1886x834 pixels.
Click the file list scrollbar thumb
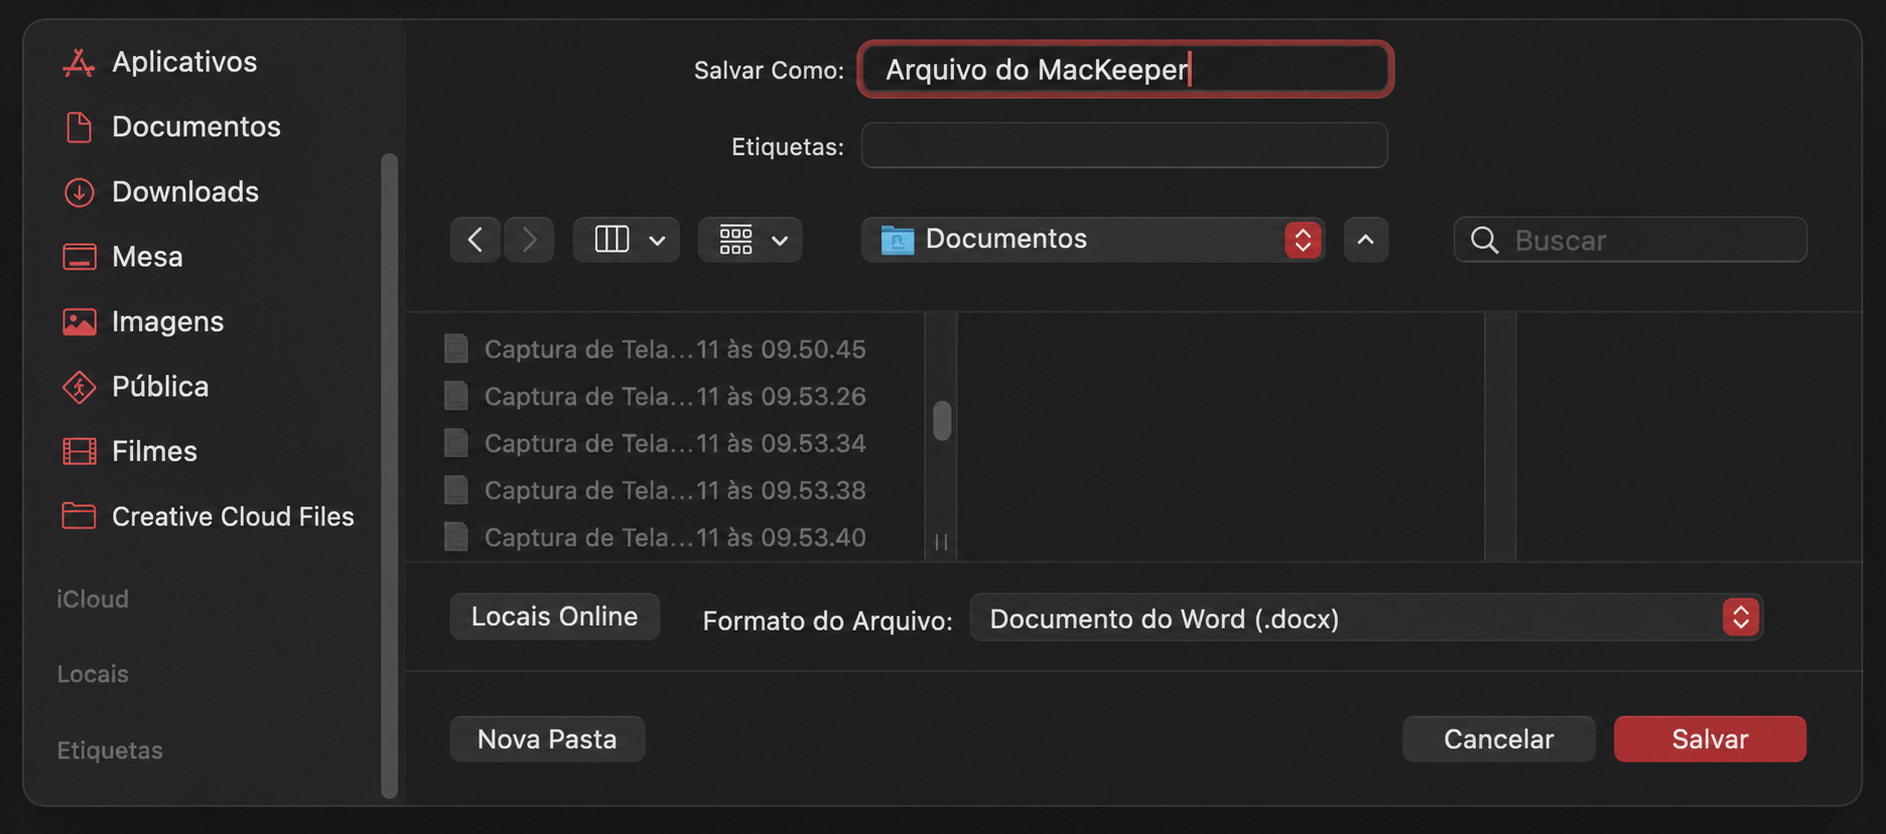[941, 421]
